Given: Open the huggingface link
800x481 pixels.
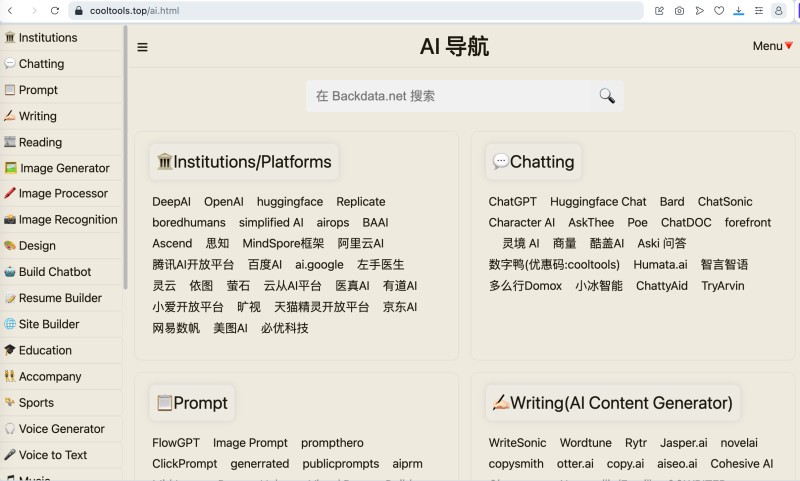Looking at the screenshot, I should [x=290, y=201].
